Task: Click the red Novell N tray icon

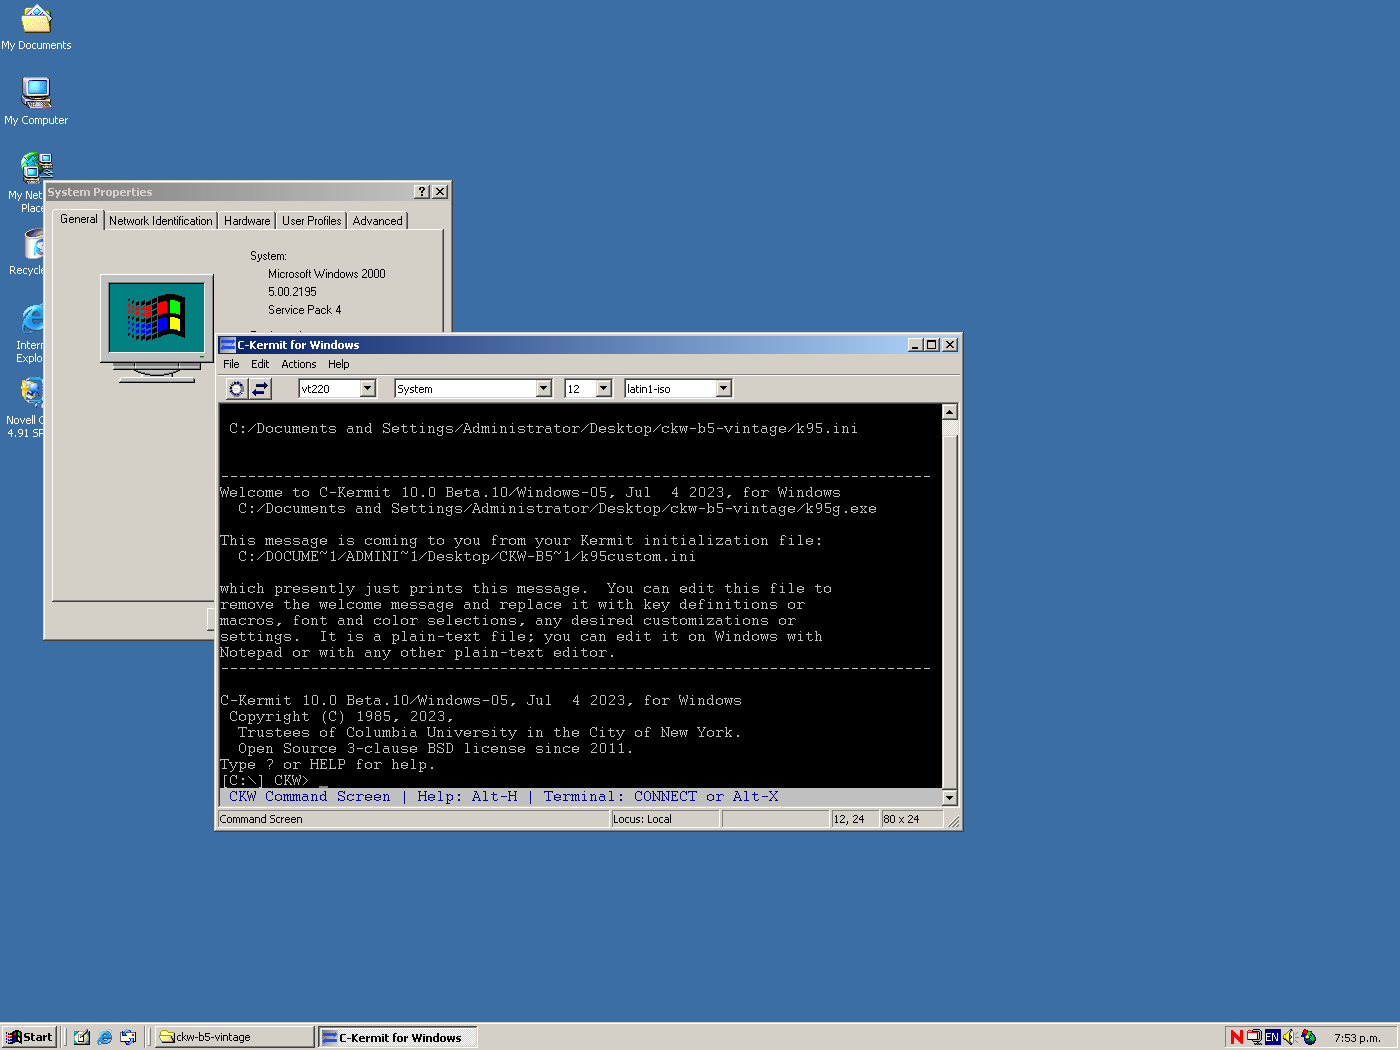Action: 1237,1037
